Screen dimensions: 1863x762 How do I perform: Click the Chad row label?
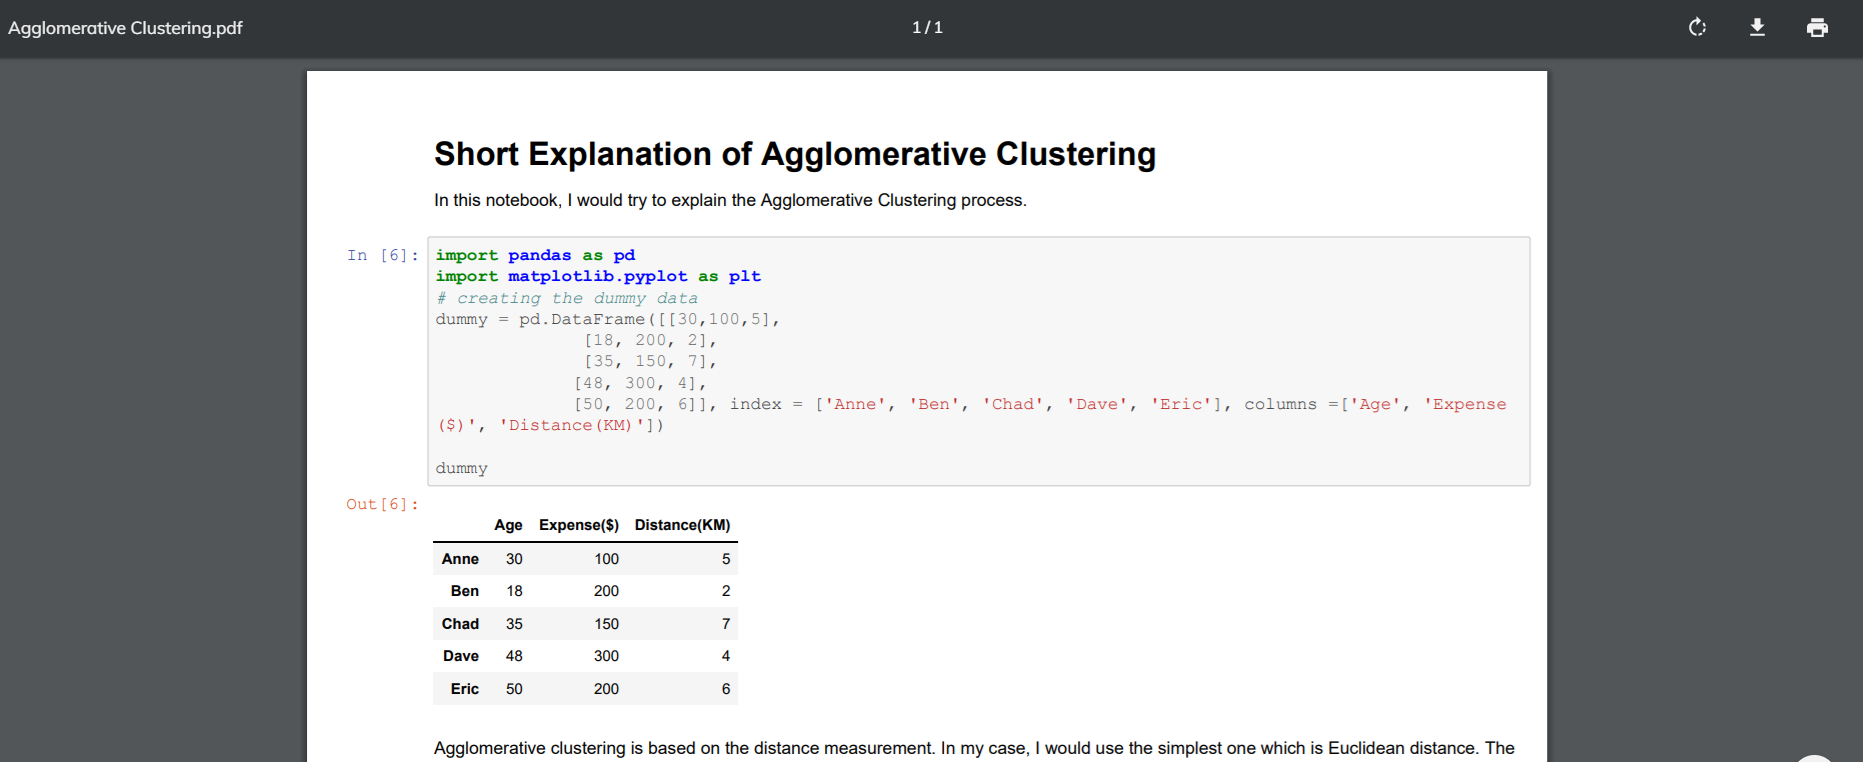coord(460,624)
